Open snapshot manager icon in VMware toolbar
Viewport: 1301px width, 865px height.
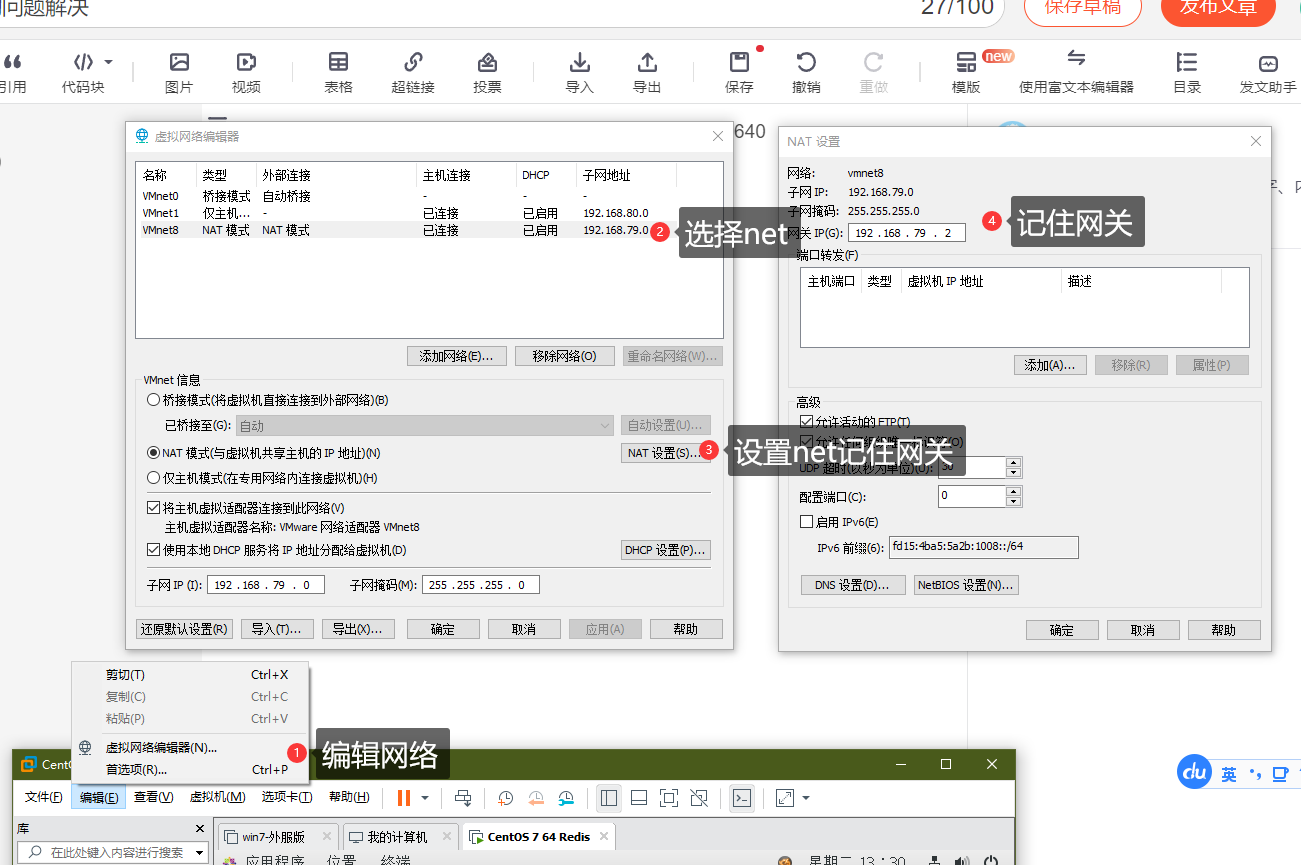tap(566, 797)
